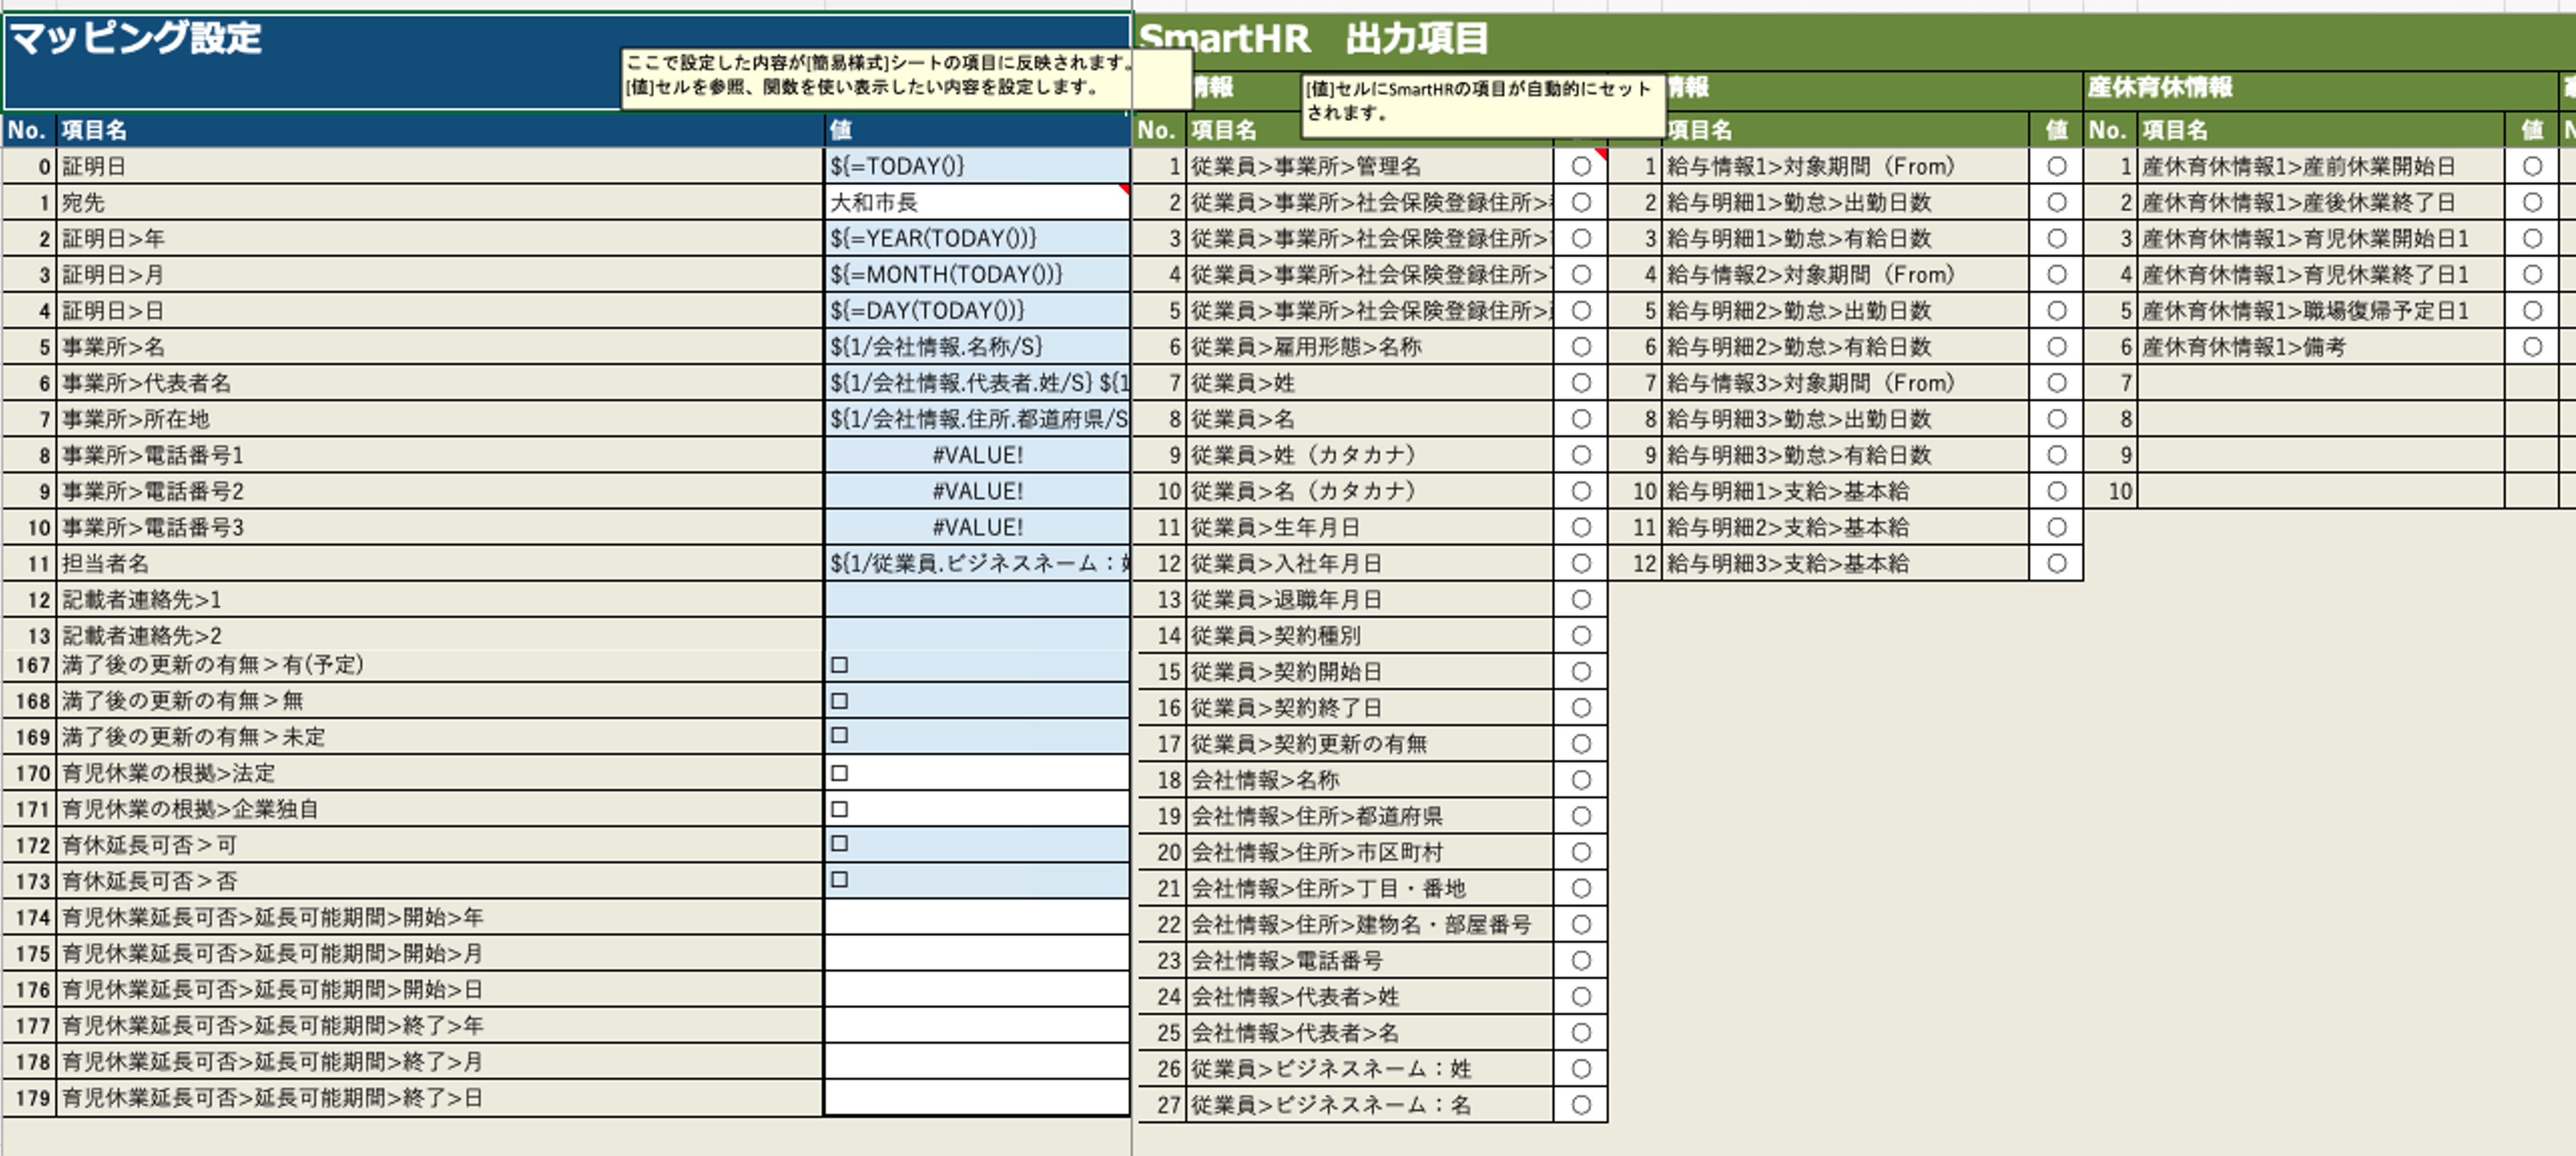
Task: Click the circle for 給与明細1>支給>基本給
Action: click(2057, 491)
